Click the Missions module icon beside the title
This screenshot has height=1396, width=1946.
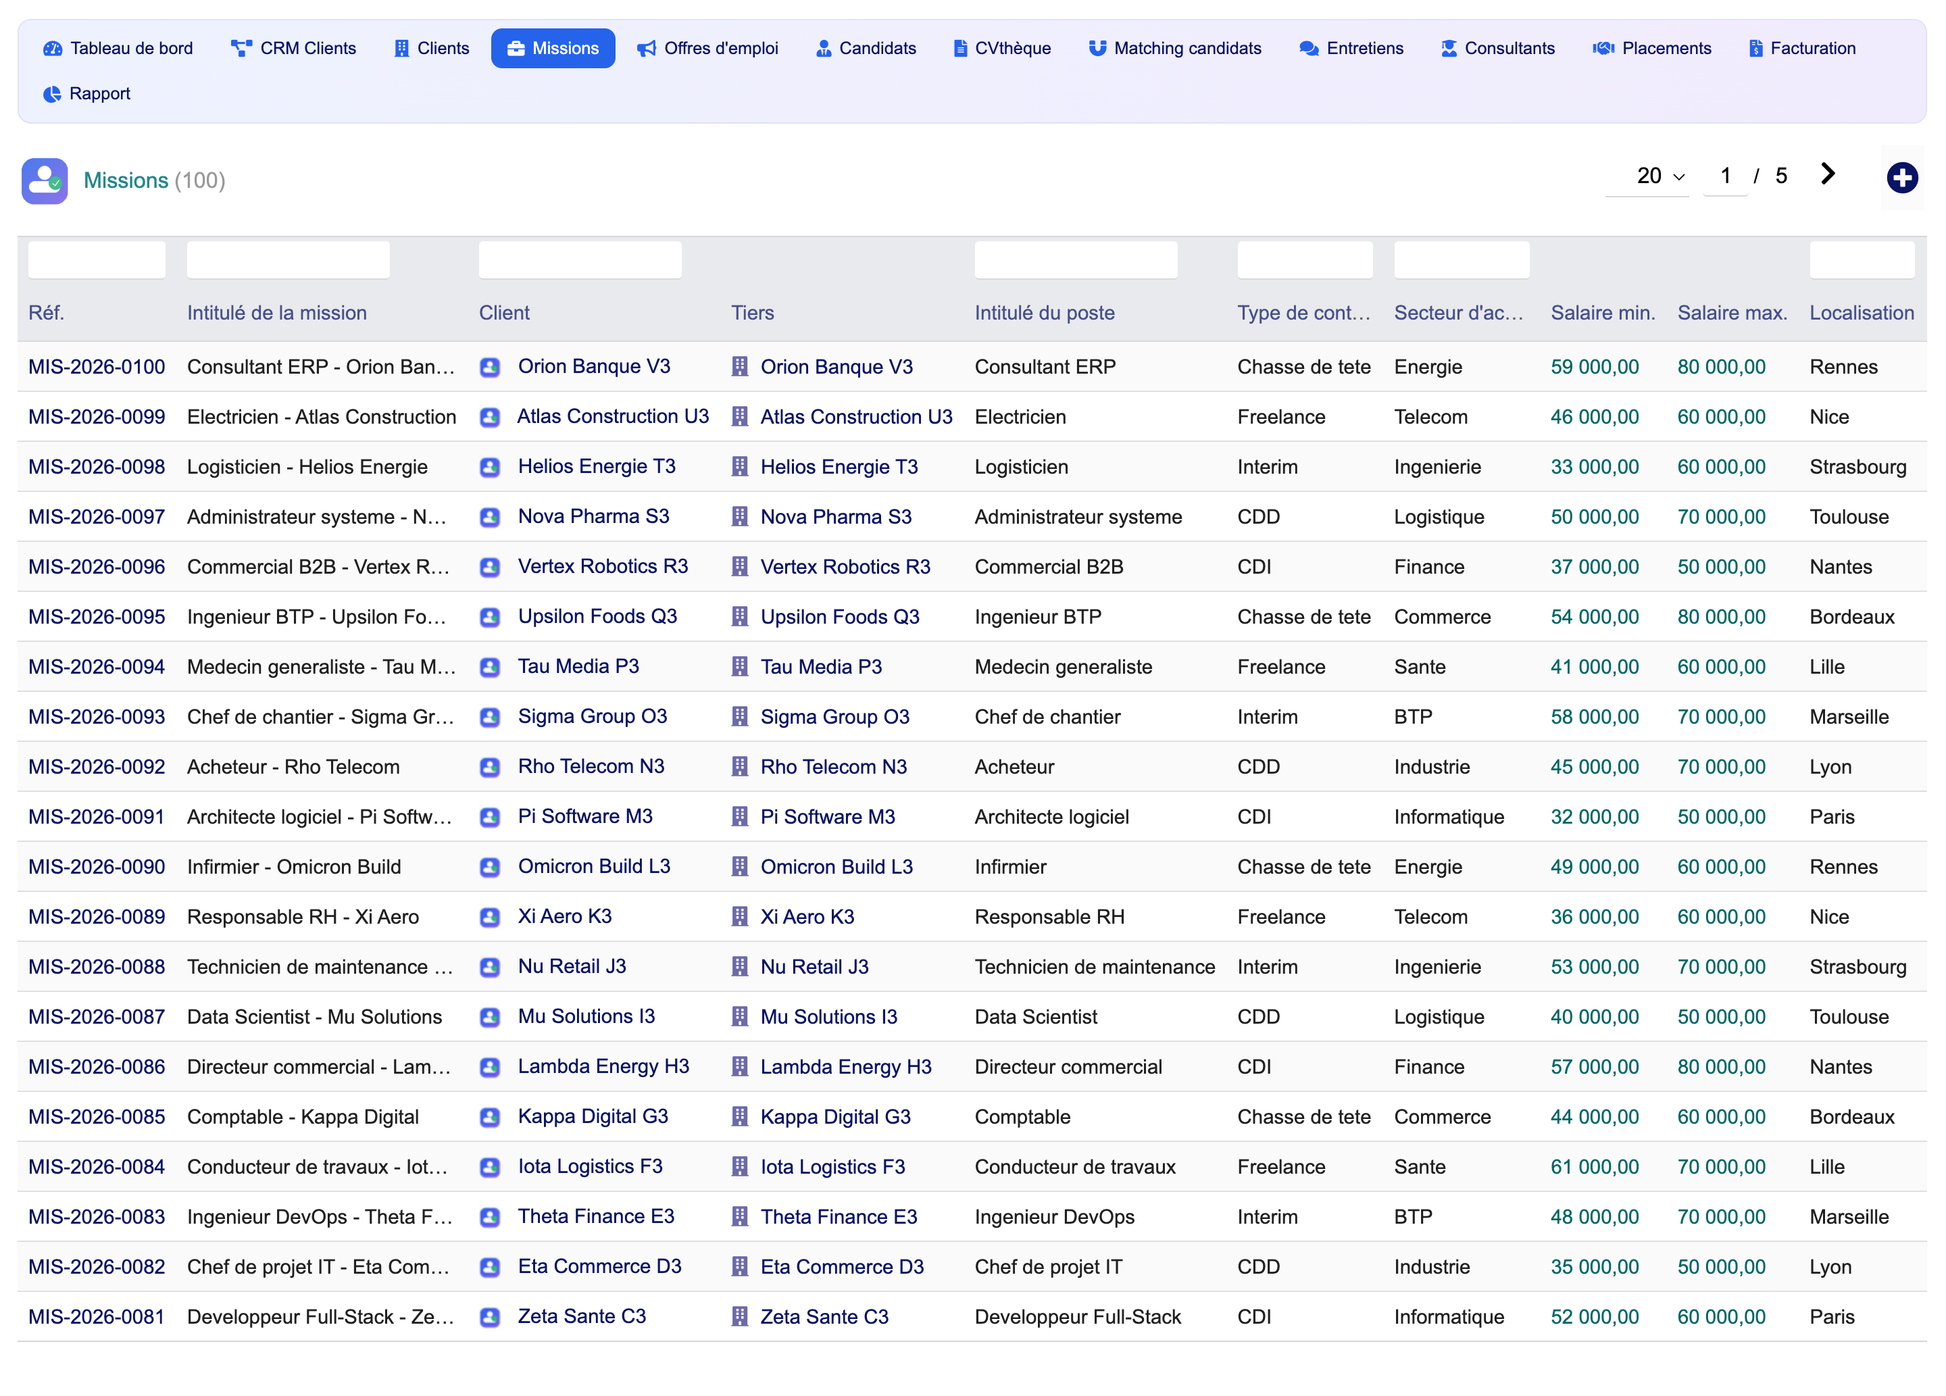pos(45,181)
